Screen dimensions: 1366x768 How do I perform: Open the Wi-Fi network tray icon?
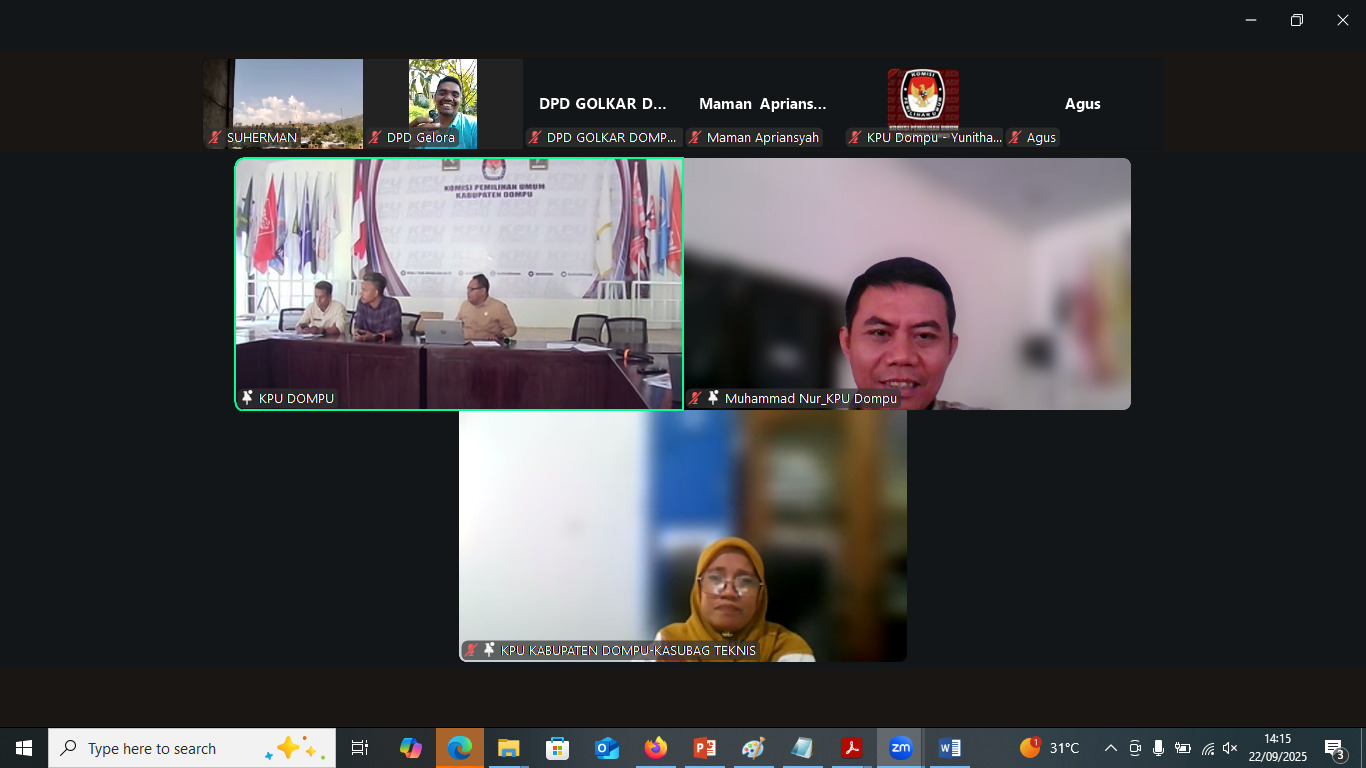[x=1207, y=748]
